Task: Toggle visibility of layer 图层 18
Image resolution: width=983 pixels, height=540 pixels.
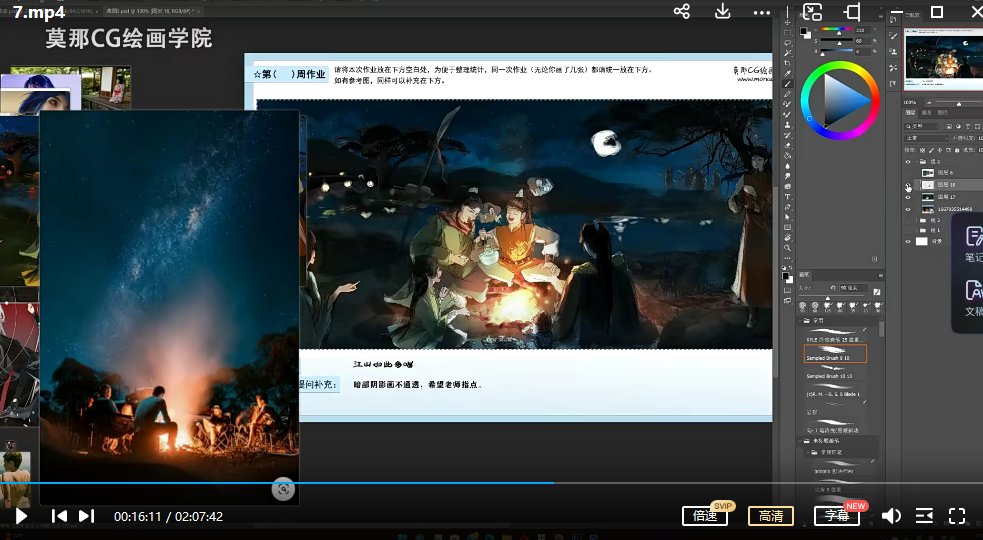Action: pos(909,185)
